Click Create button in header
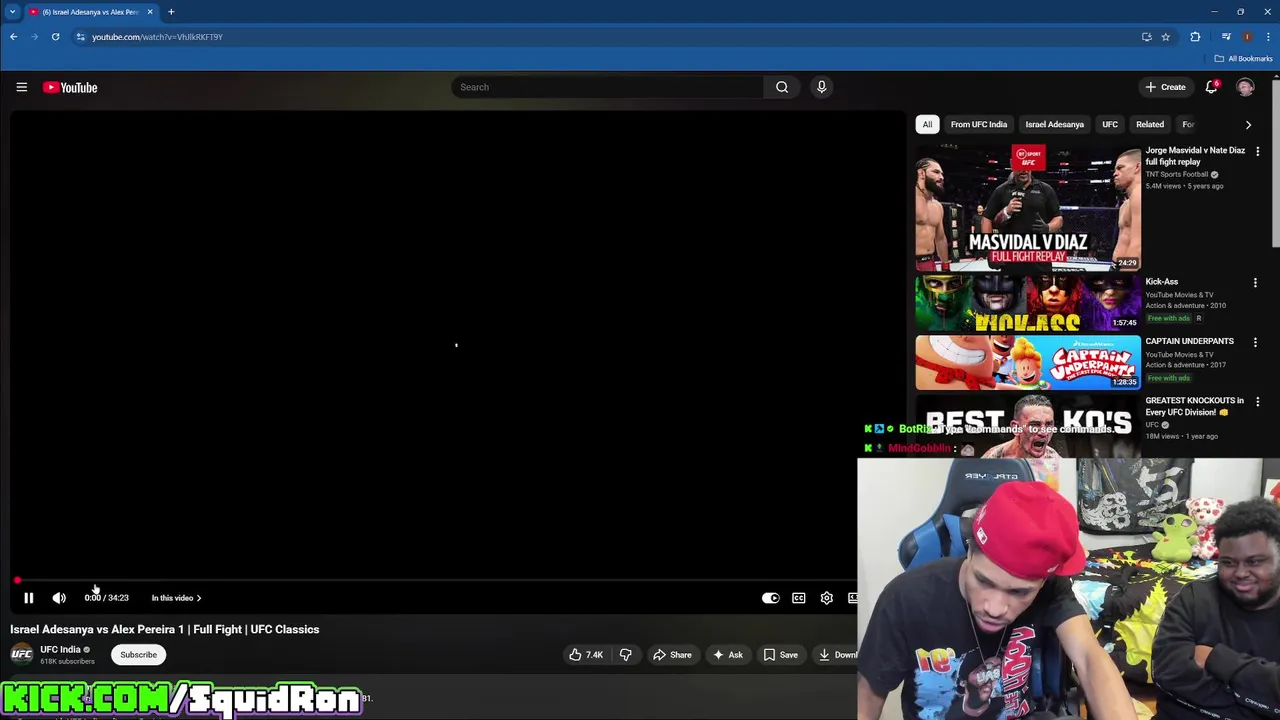The height and width of the screenshot is (720, 1280). [x=1165, y=87]
